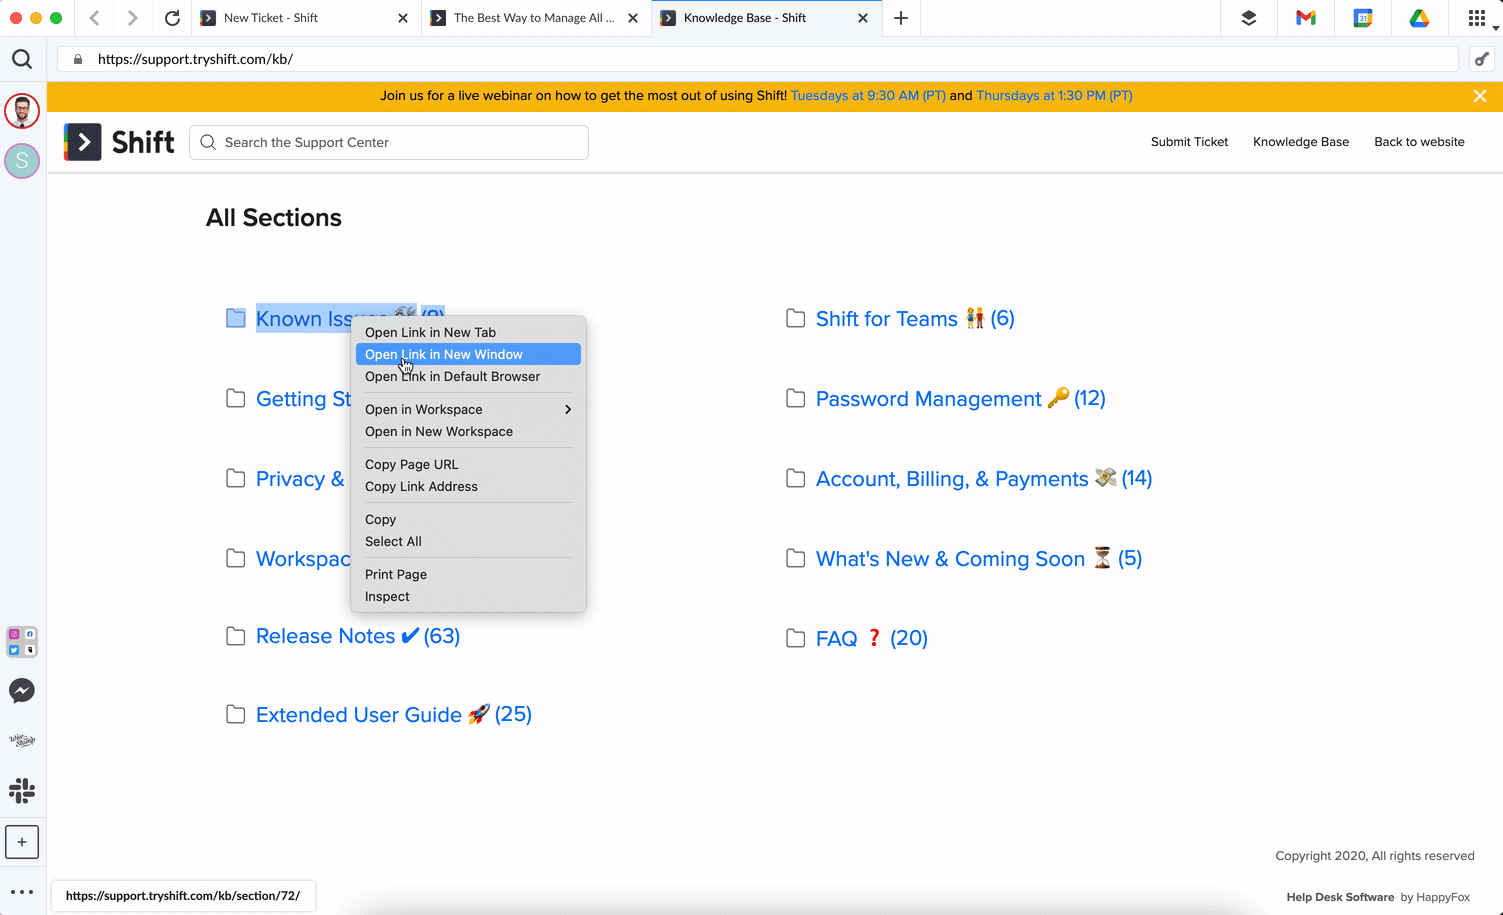Viewport: 1503px width, 915px height.
Task: Go forward with the right arrow
Action: pyautogui.click(x=132, y=18)
